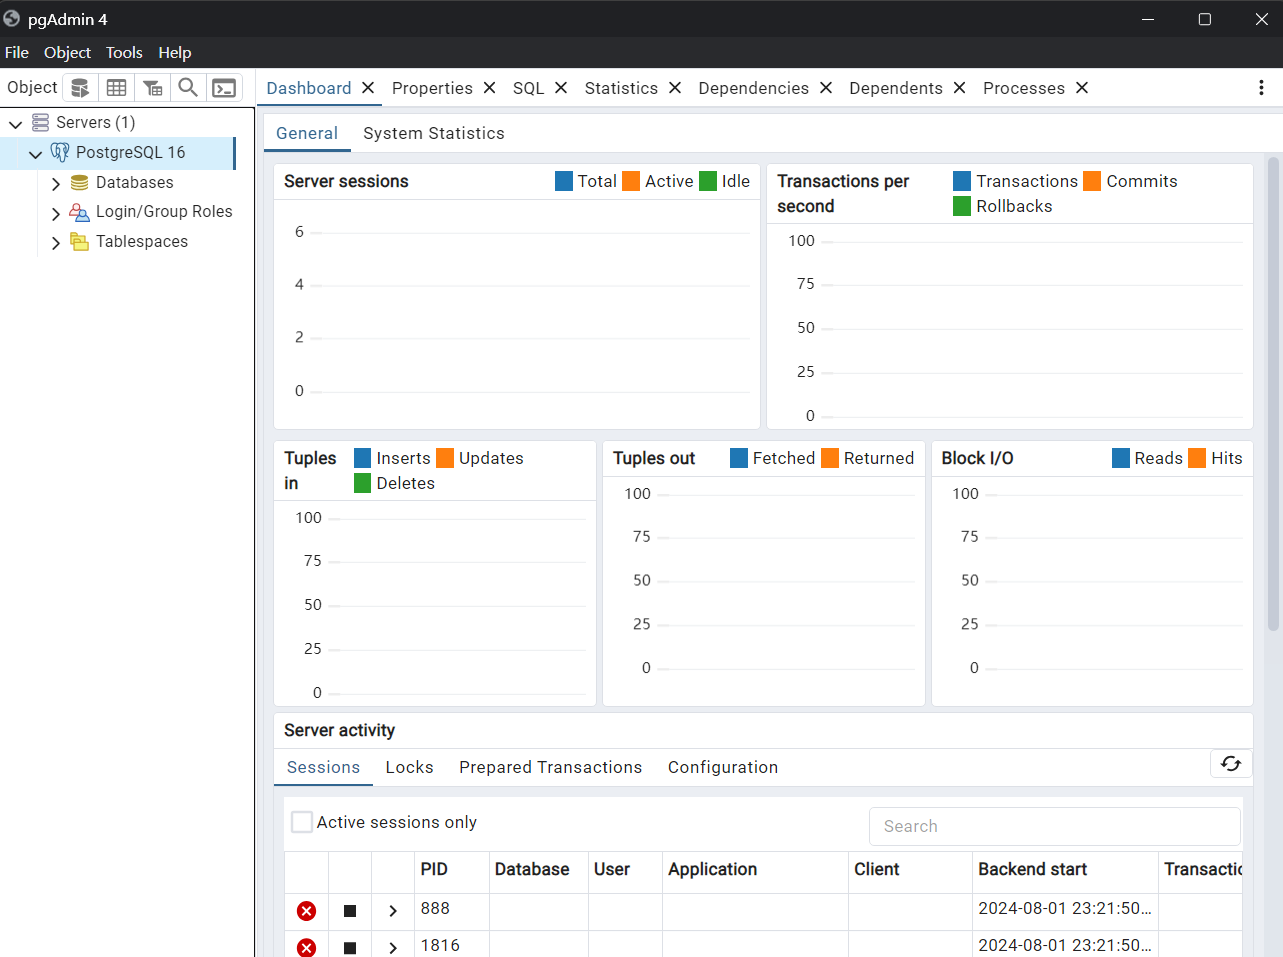Open the Query Tool toolbar icon
The image size is (1283, 957).
coord(80,88)
